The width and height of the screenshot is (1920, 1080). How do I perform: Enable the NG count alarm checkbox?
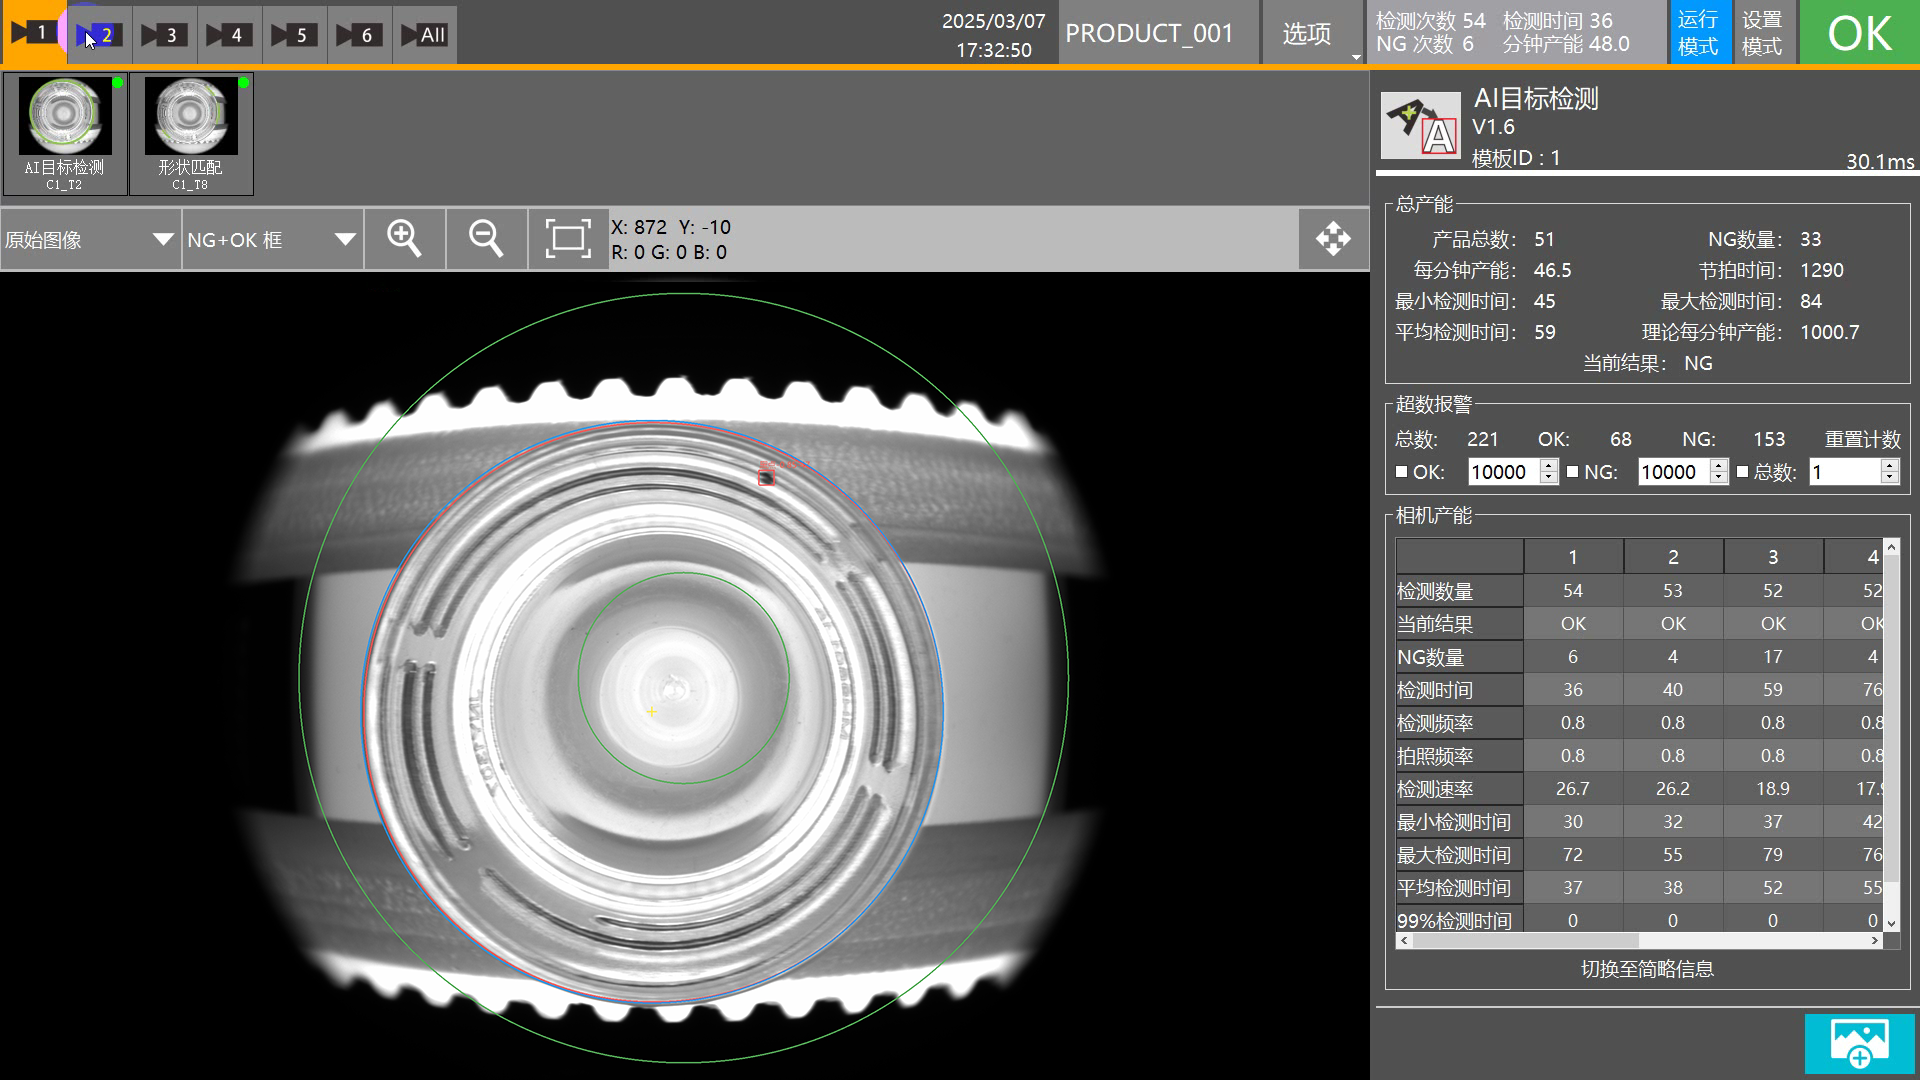1572,472
